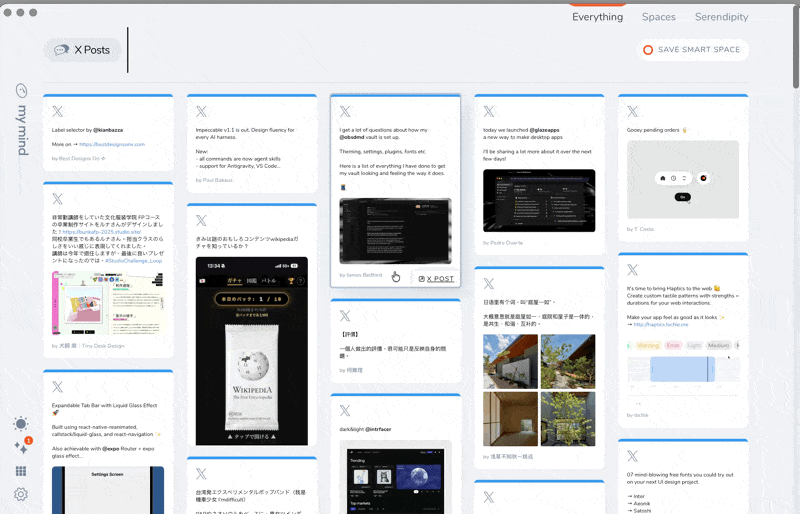Click 'by T. Costa' author text
The width and height of the screenshot is (800, 514).
point(640,229)
